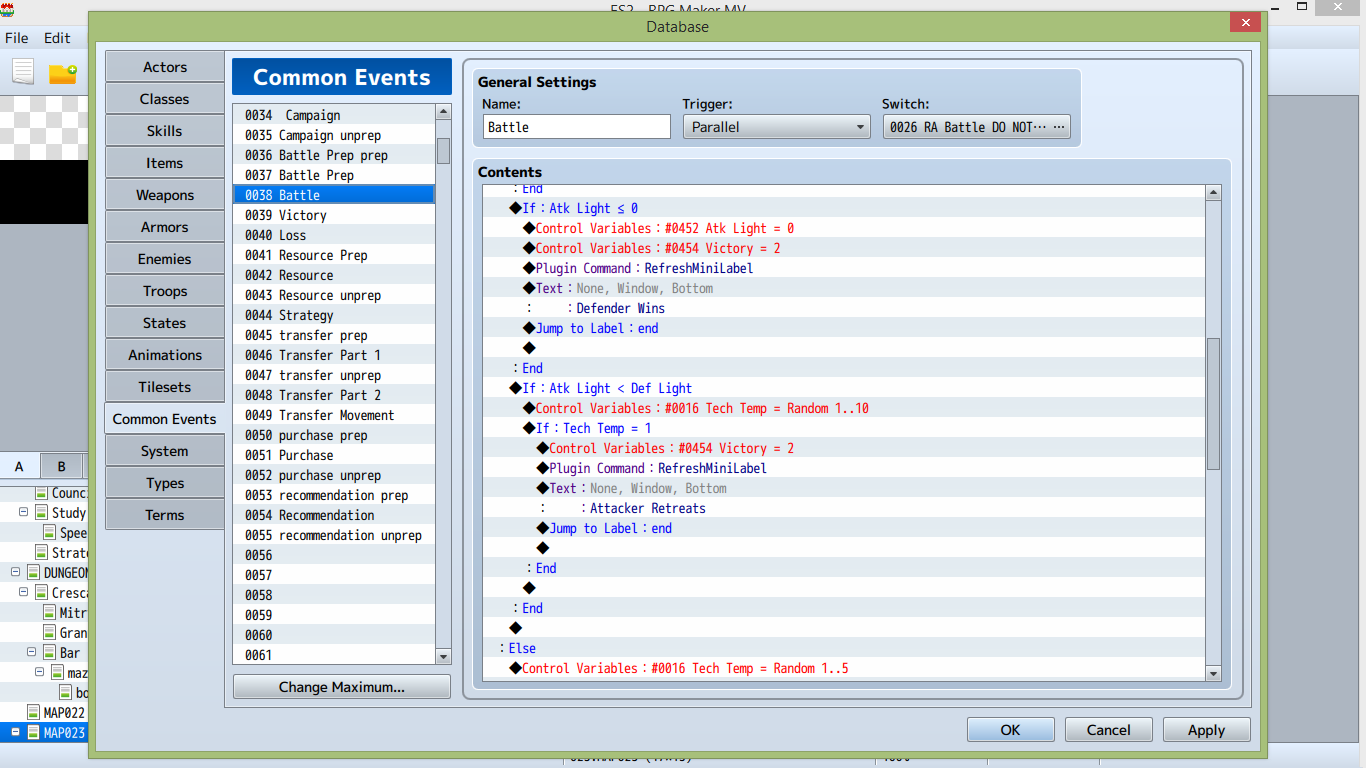
Task: Select common event 0039 Victory
Action: pyautogui.click(x=334, y=215)
